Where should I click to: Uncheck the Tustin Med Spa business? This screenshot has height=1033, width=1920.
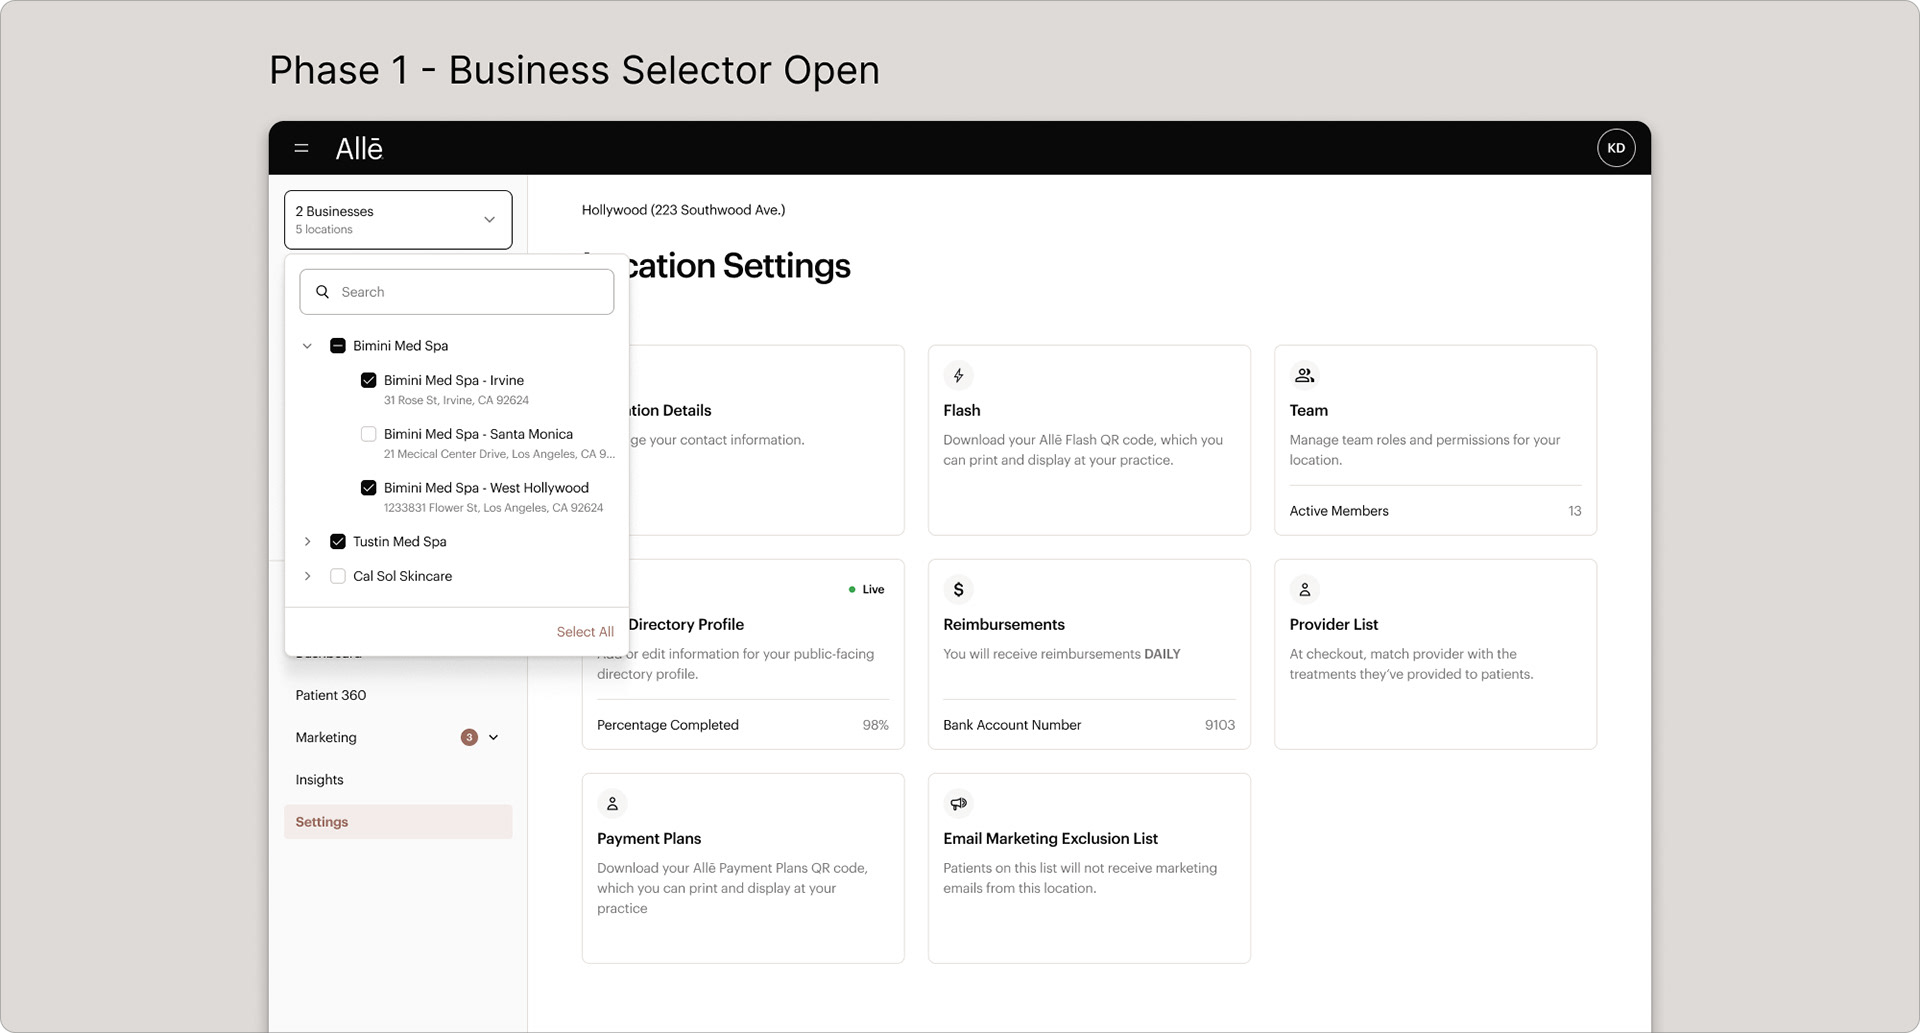337,541
